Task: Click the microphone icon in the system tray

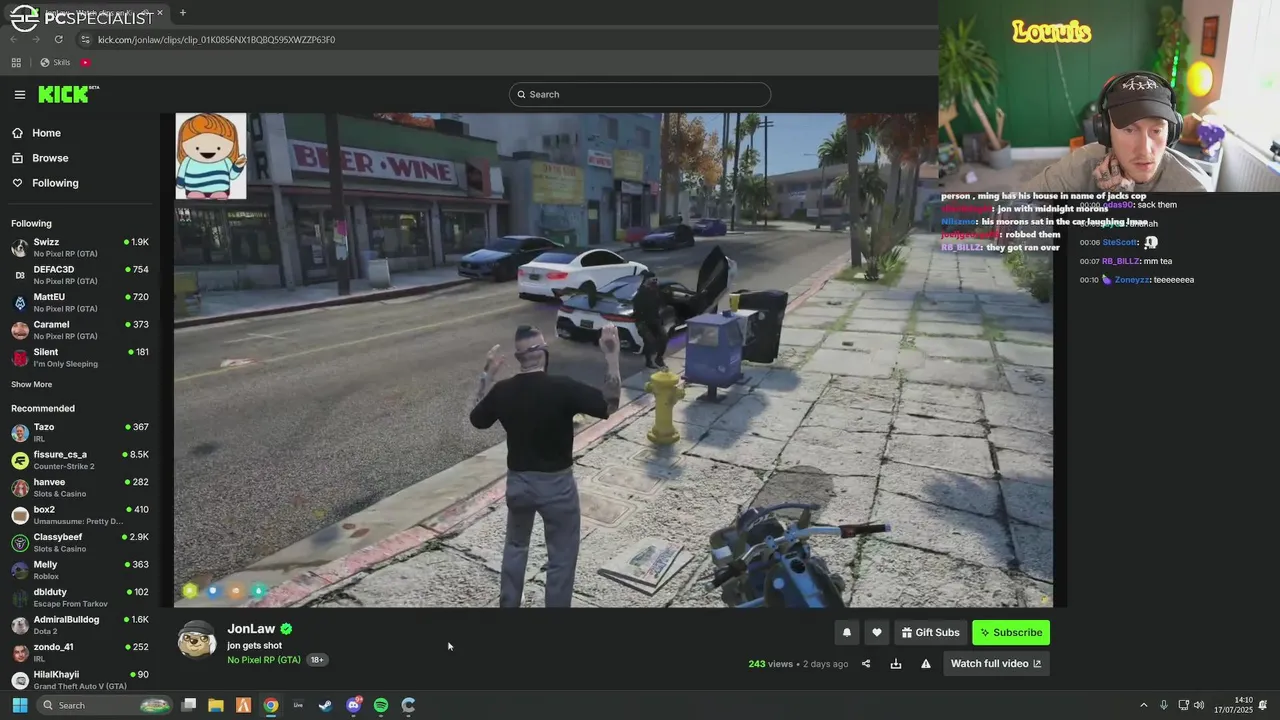Action: 1163,705
